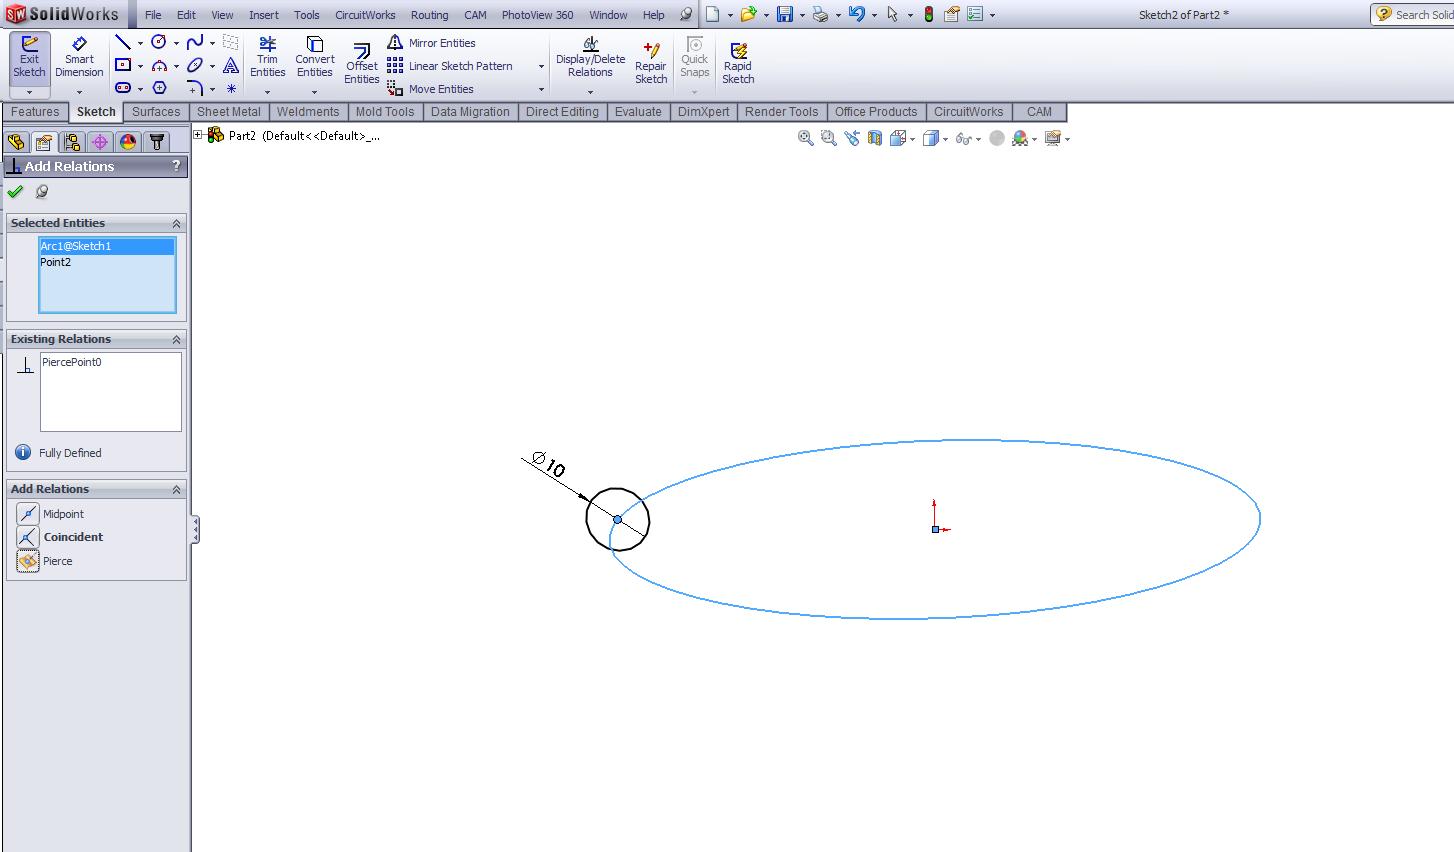Open the Convert Entities dropdown arrow
Image resolution: width=1454 pixels, height=852 pixels.
click(x=314, y=92)
